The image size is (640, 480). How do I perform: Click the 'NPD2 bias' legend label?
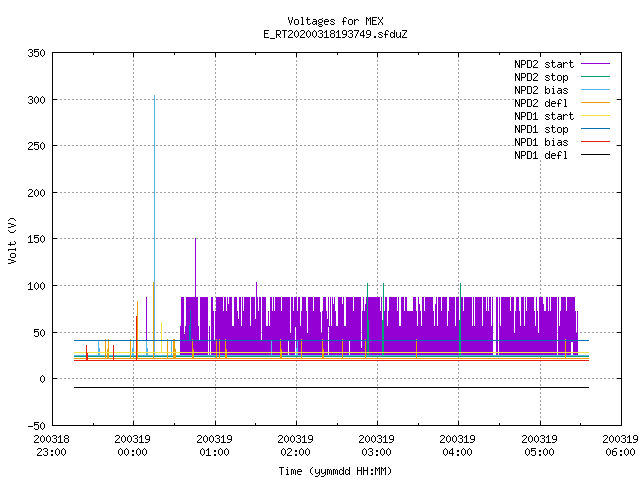coord(541,90)
